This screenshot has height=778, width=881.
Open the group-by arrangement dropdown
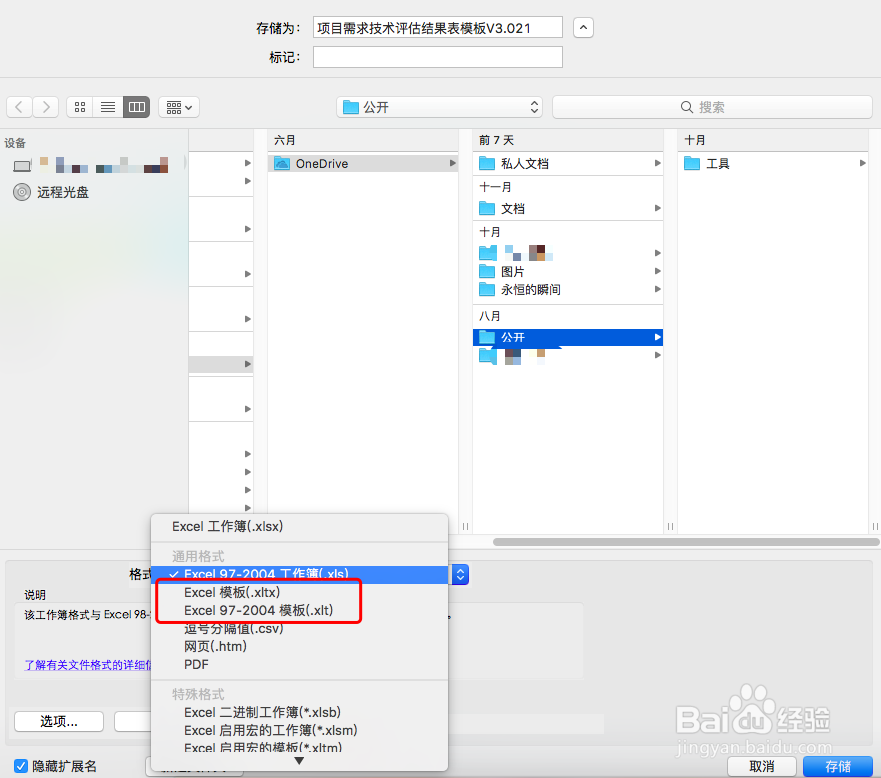(179, 107)
